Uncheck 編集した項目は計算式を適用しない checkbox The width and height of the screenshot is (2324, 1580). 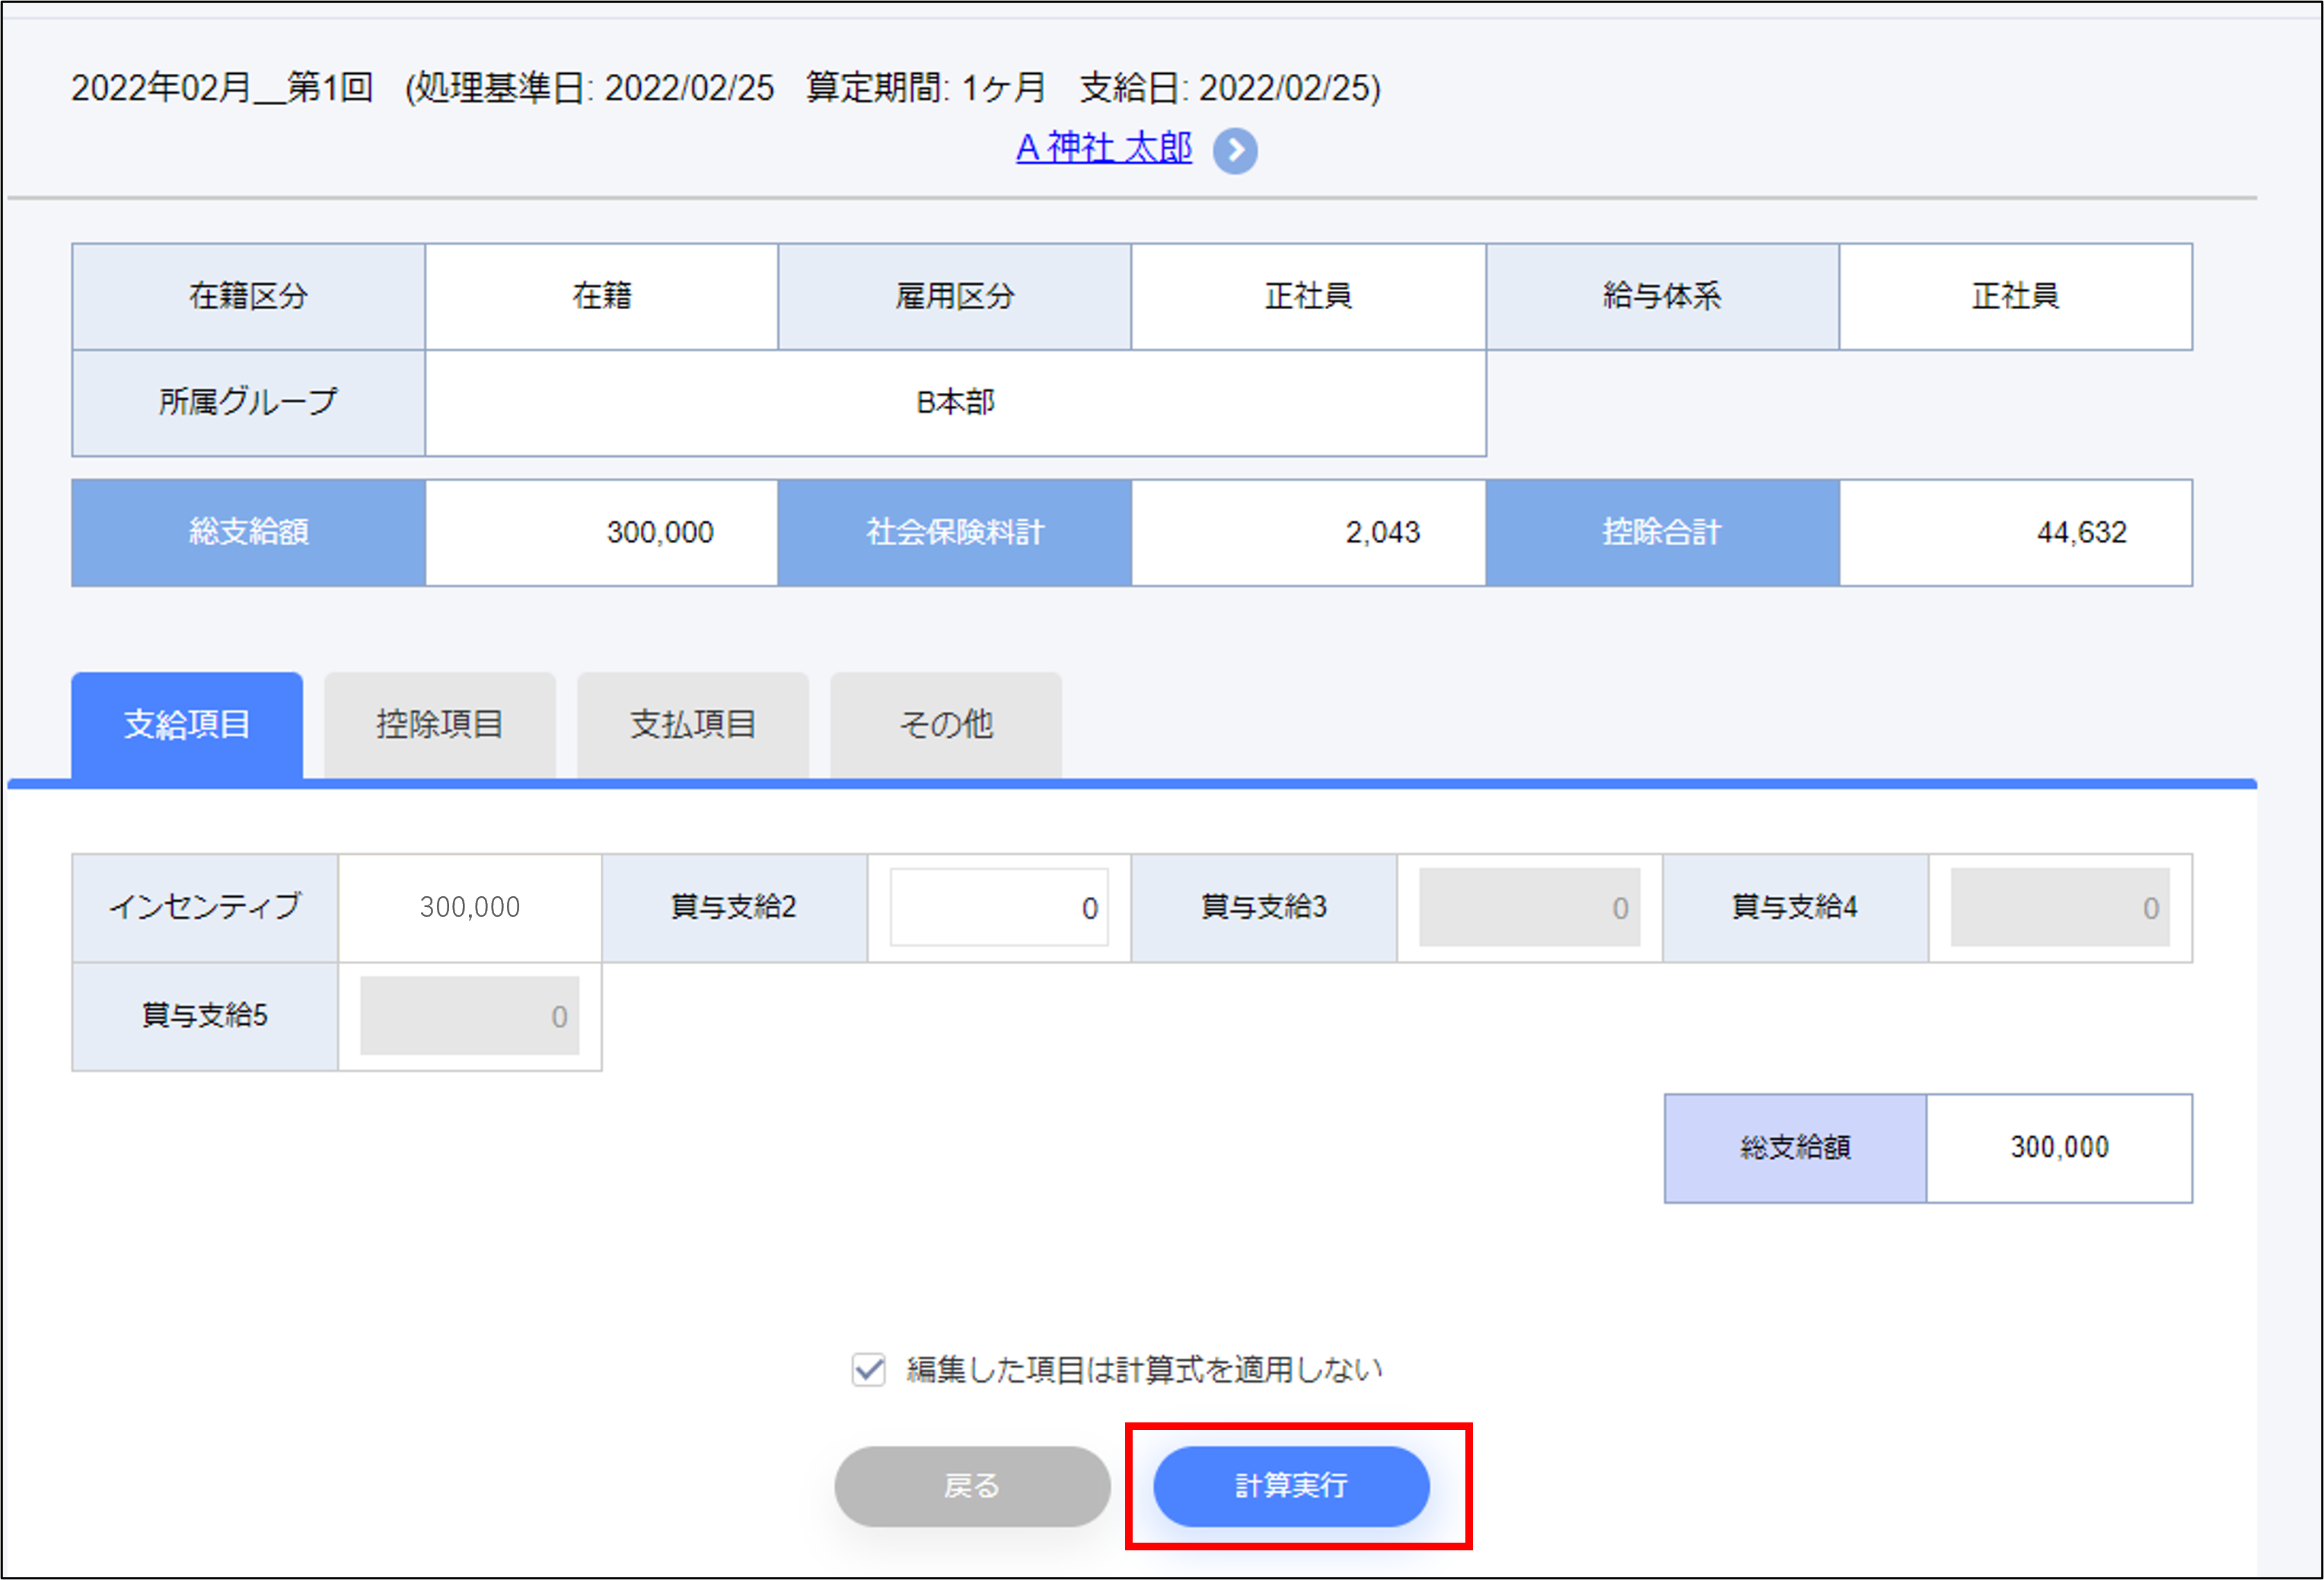[x=868, y=1370]
